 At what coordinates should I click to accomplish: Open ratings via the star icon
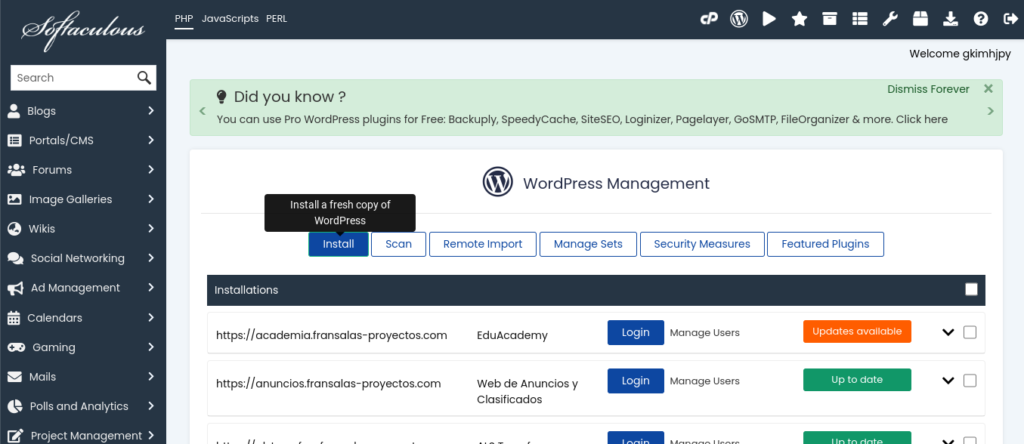tap(799, 19)
